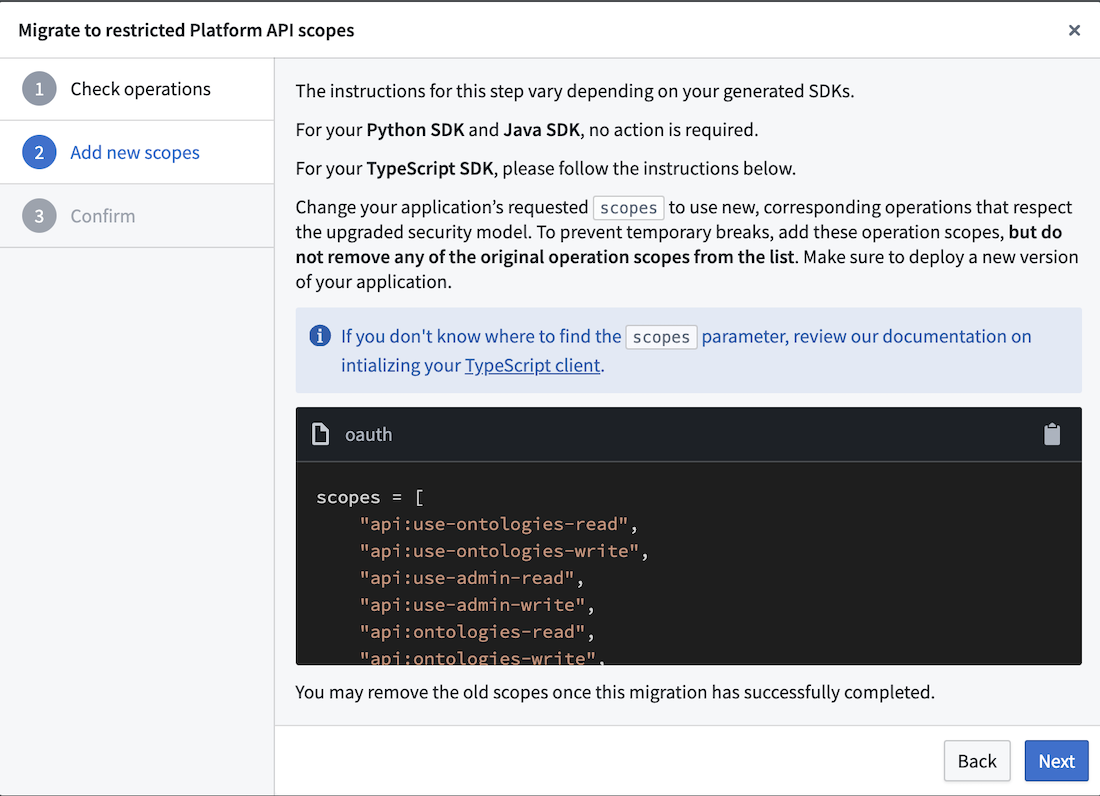Click the step 2 numbered circle
Image resolution: width=1100 pixels, height=796 pixels.
click(39, 152)
